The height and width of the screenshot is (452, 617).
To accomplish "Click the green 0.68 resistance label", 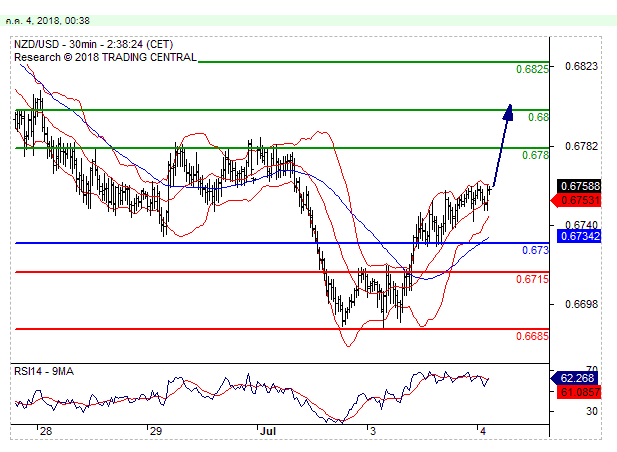I will (538, 117).
